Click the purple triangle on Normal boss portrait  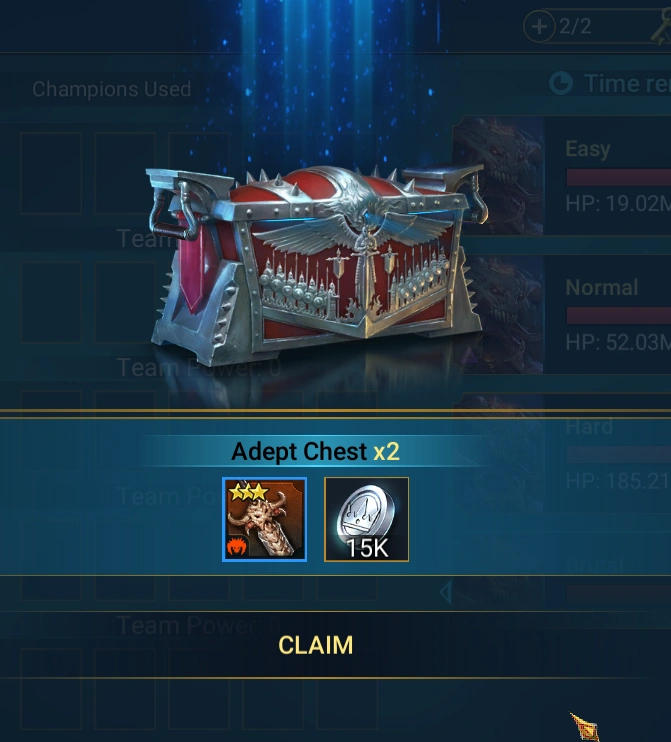tap(468, 353)
